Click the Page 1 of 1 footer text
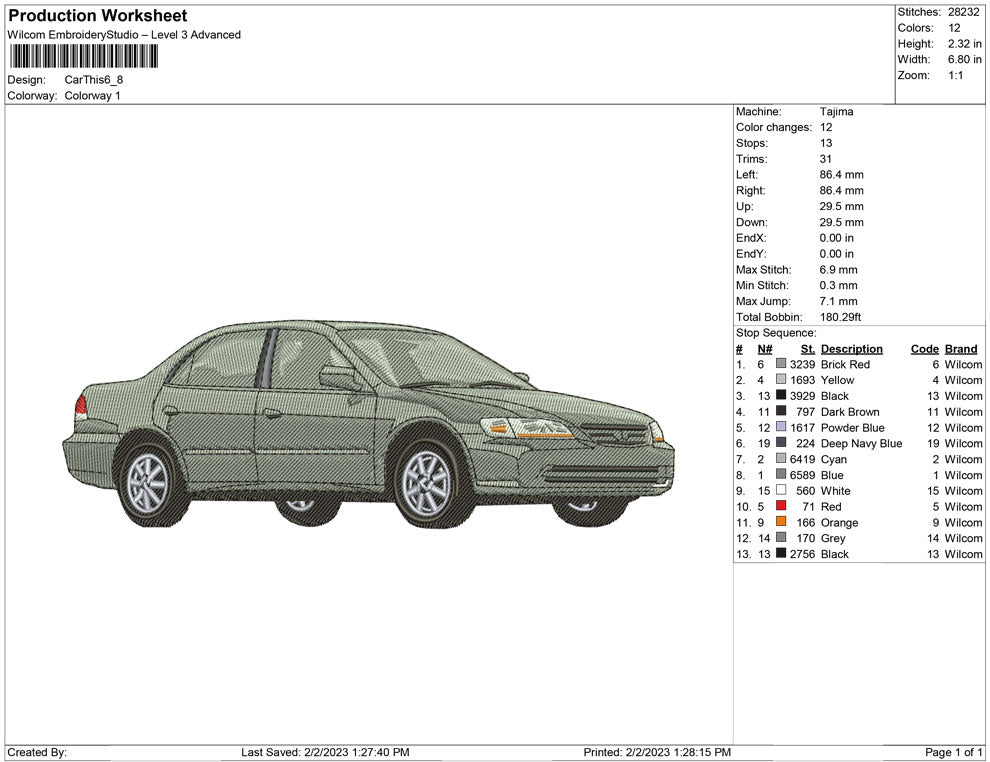This screenshot has height=762, width=990. click(x=954, y=752)
